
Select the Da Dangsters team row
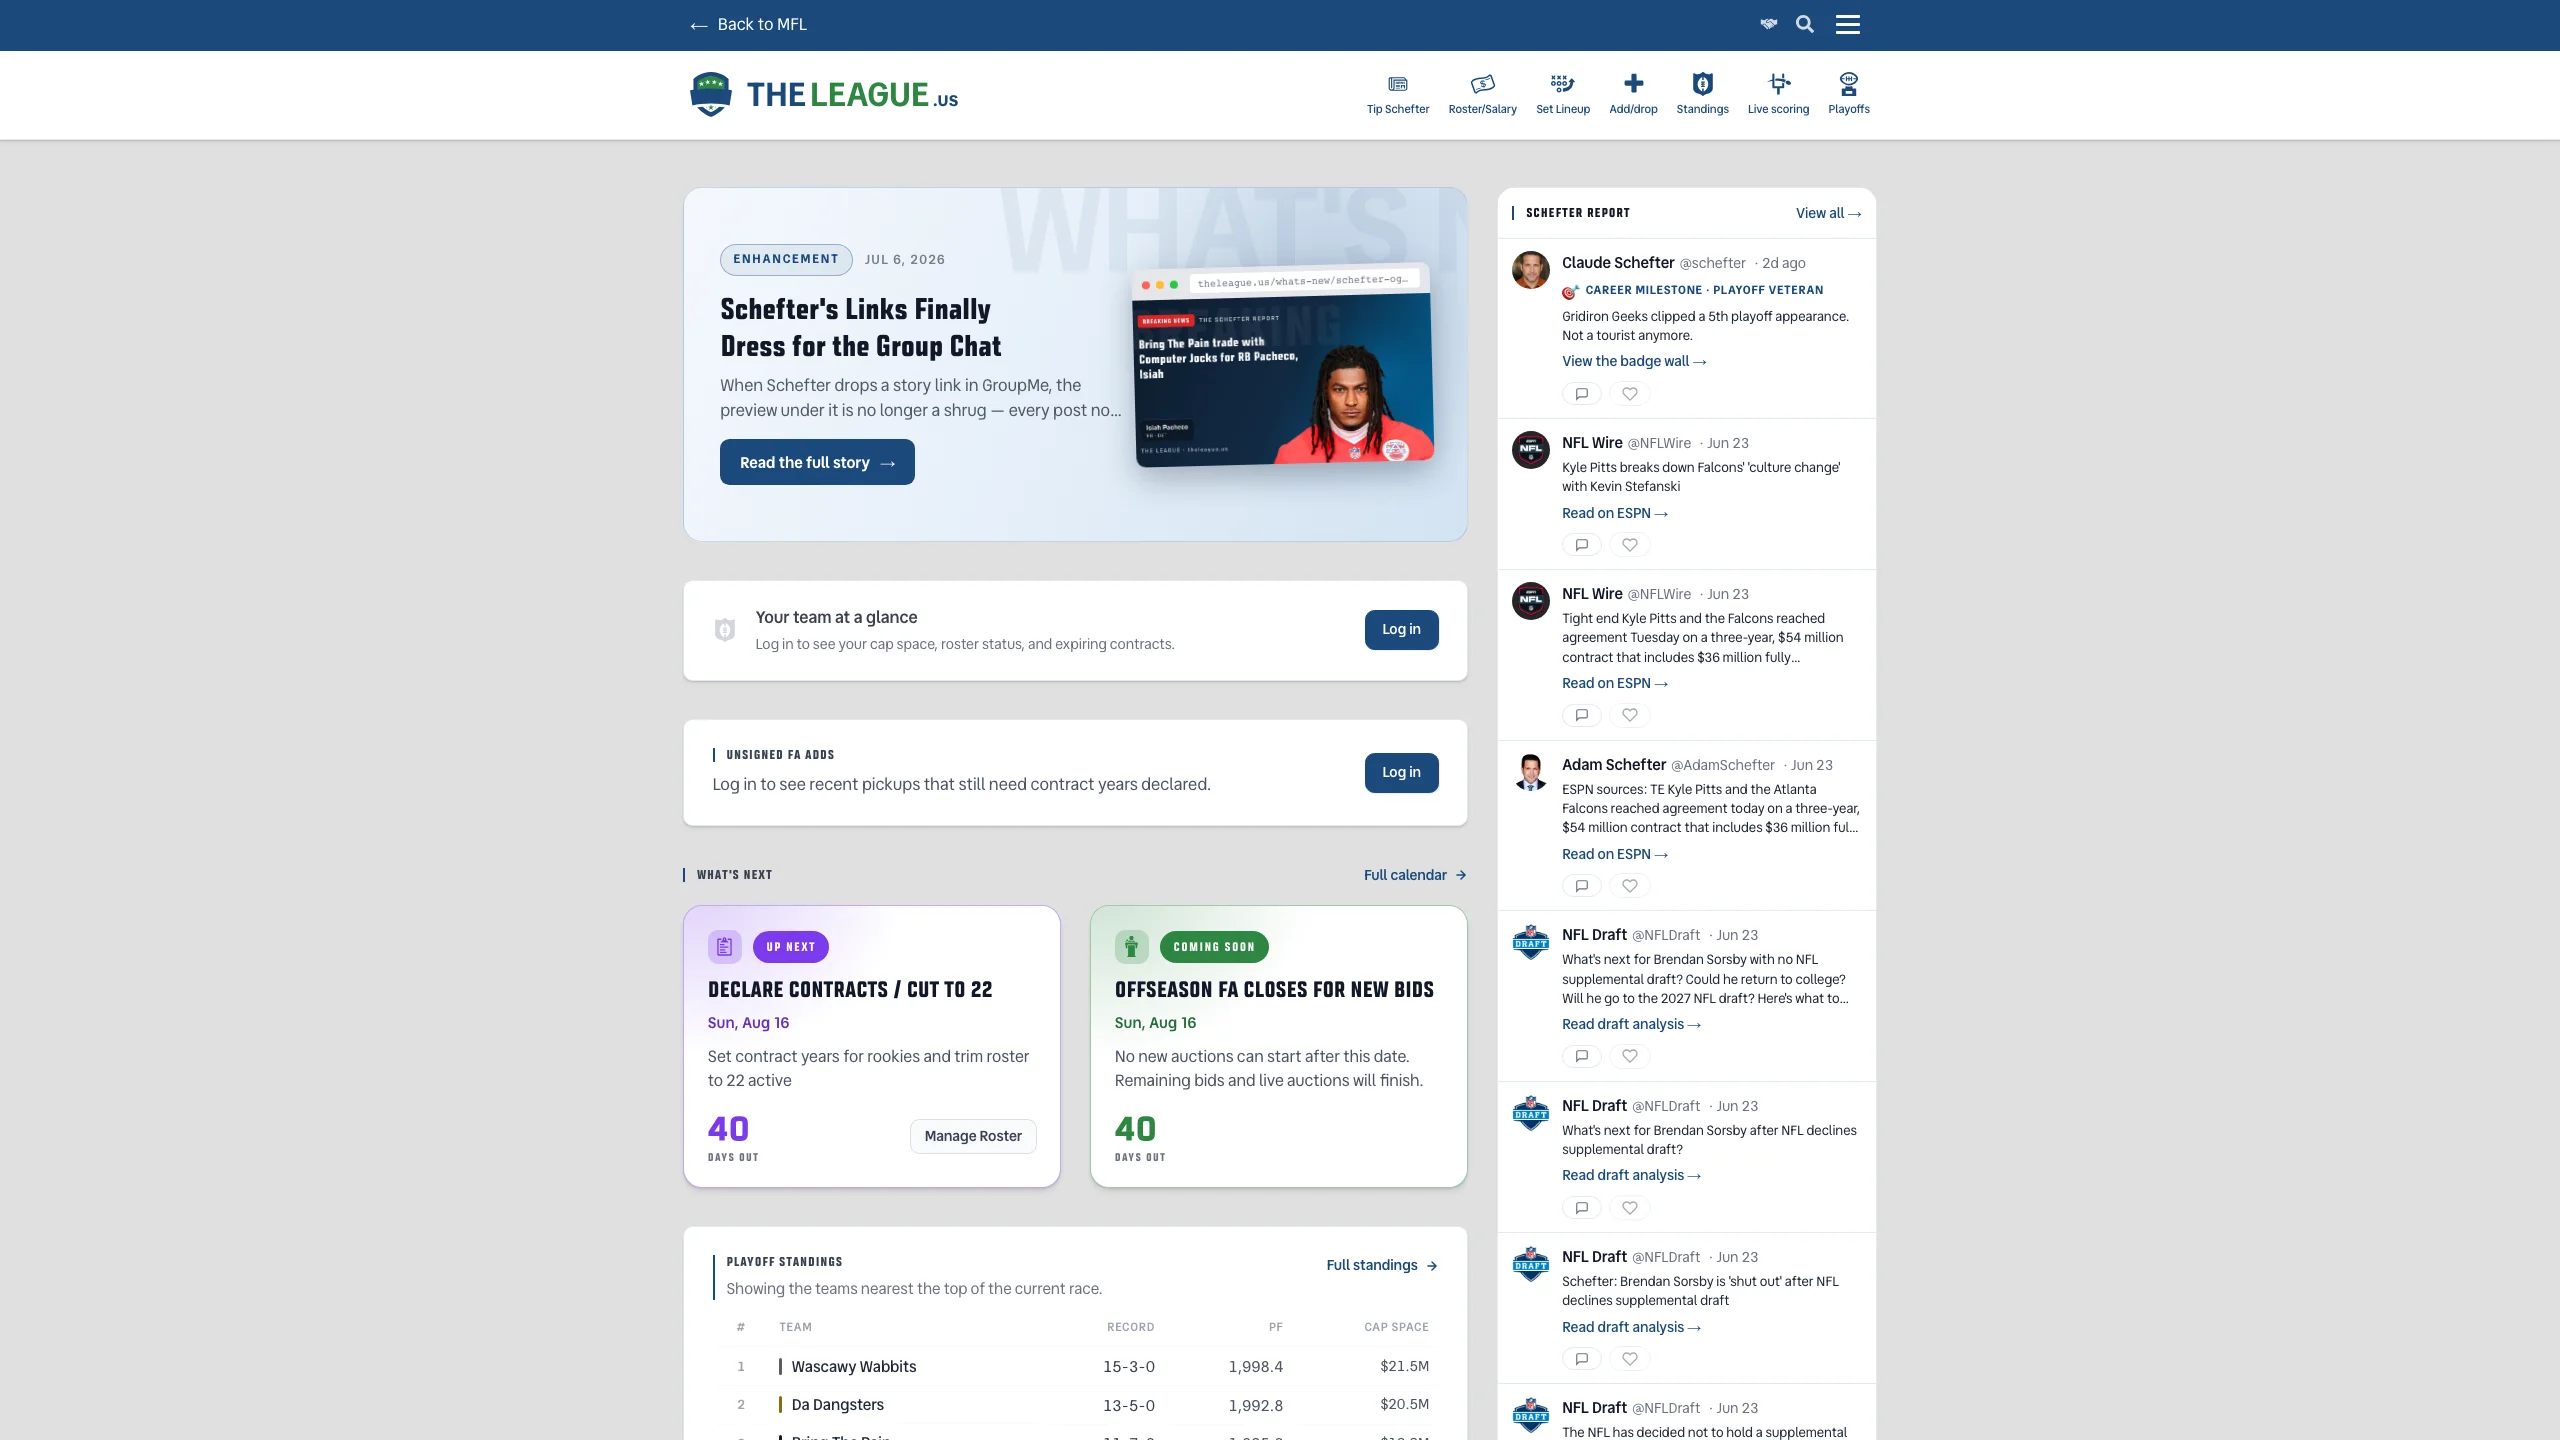[x=1075, y=1405]
